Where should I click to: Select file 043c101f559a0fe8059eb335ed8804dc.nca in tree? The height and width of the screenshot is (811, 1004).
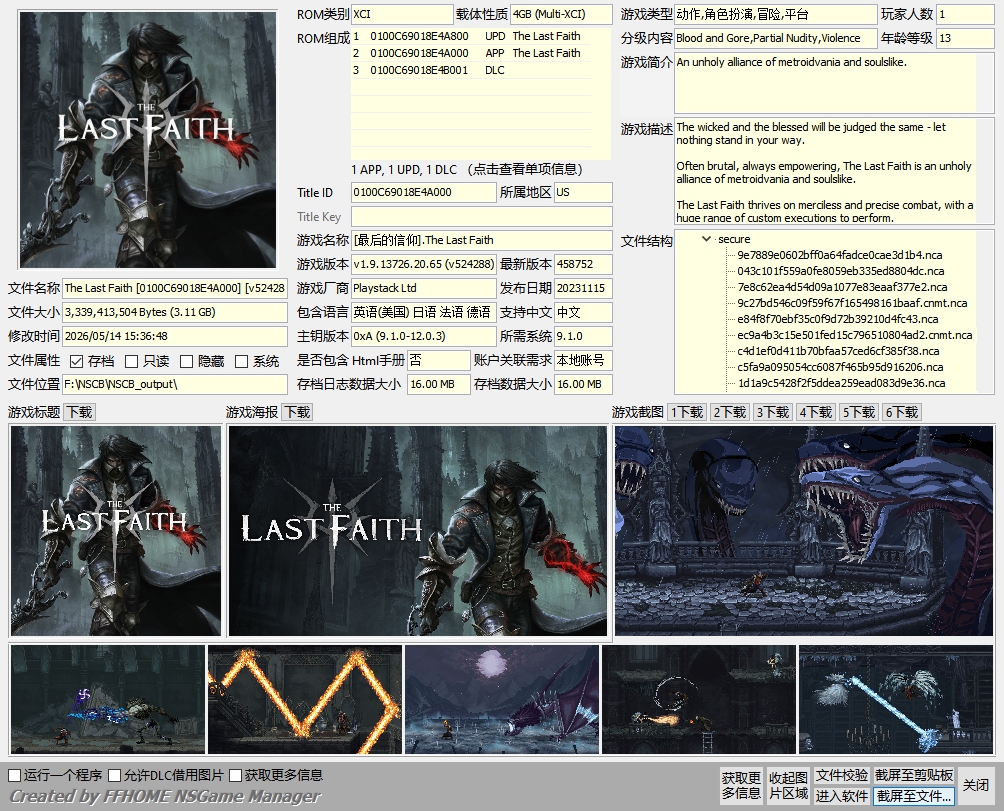(x=840, y=271)
